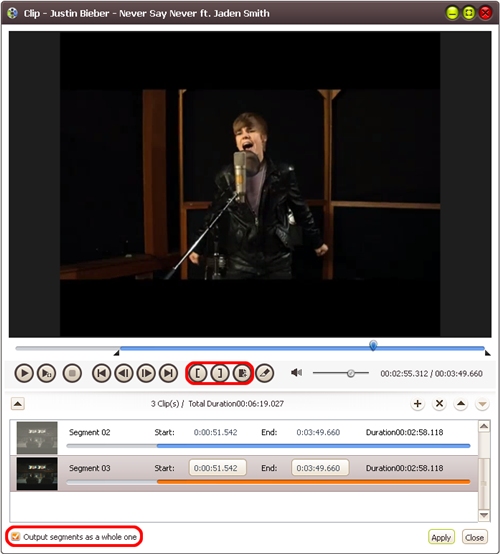Step back one frame
The image size is (500, 554).
click(x=124, y=373)
